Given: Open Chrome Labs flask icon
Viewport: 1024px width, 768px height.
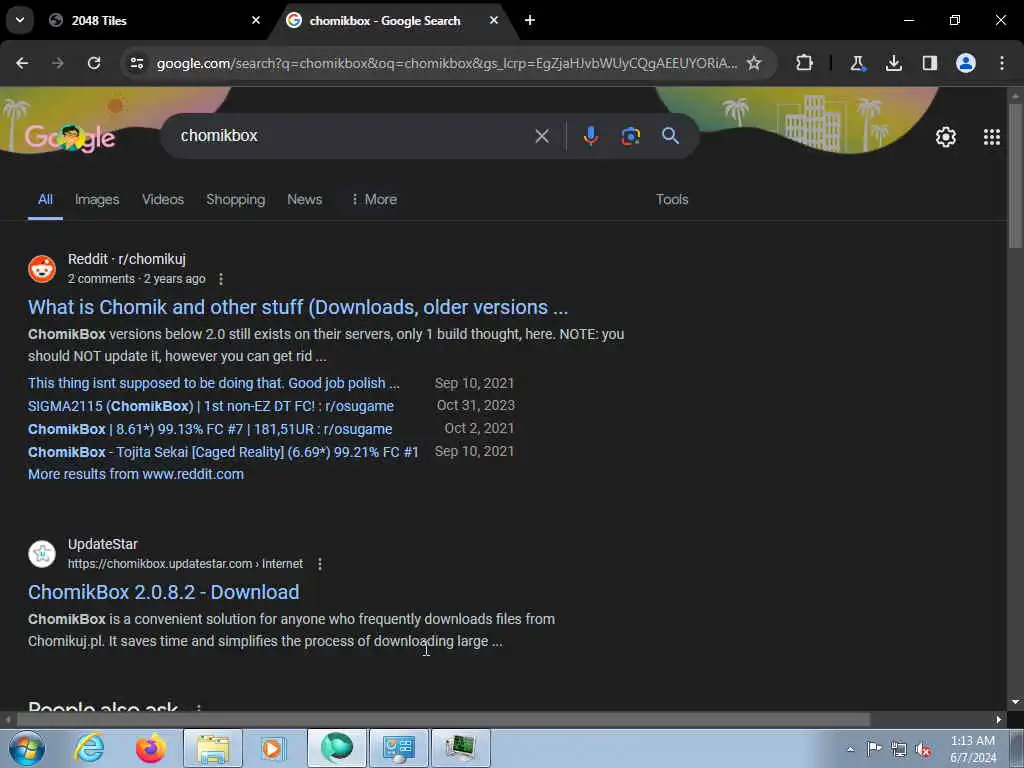Looking at the screenshot, I should [x=857, y=63].
